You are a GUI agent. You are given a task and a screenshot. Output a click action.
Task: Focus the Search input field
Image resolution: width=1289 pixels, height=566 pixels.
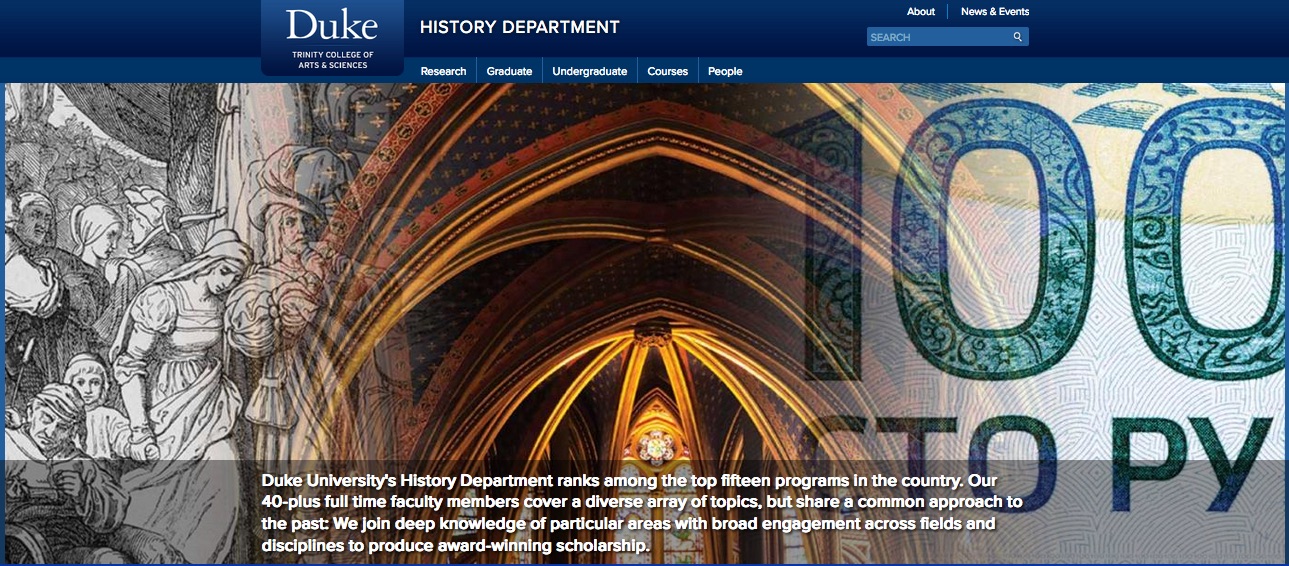tap(935, 37)
